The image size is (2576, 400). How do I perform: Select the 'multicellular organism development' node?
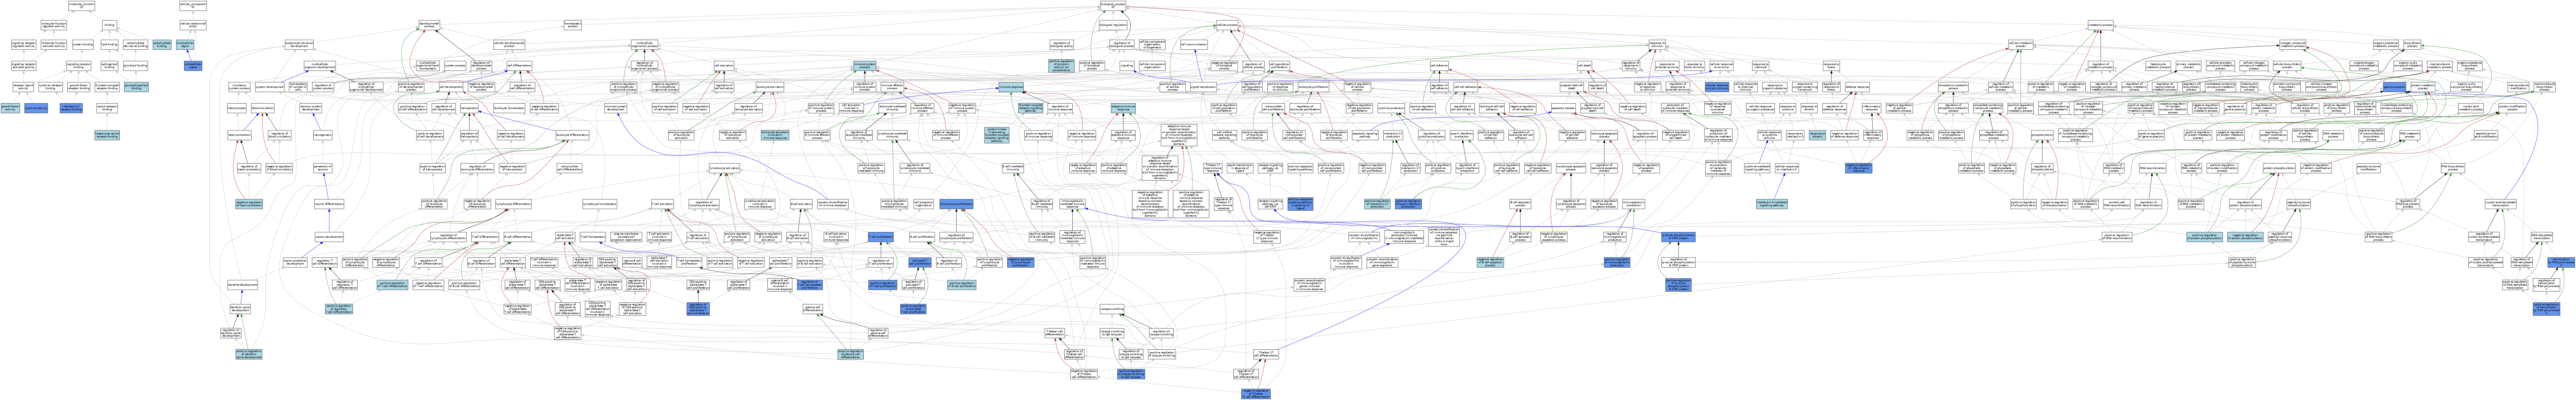(x=320, y=66)
